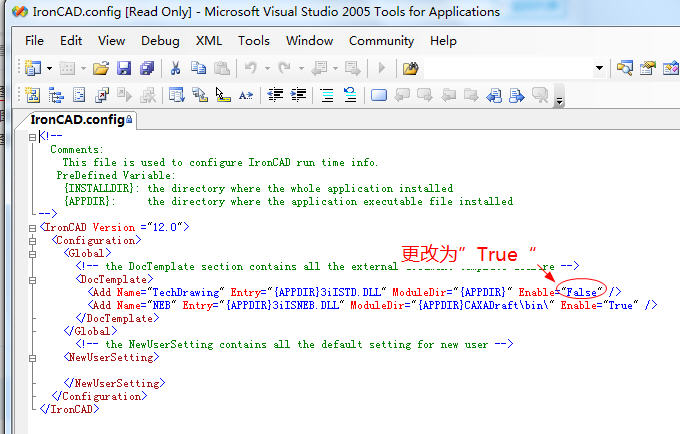Click the Find in Files binoculars icon
This screenshot has width=680, height=434.
coord(410,68)
